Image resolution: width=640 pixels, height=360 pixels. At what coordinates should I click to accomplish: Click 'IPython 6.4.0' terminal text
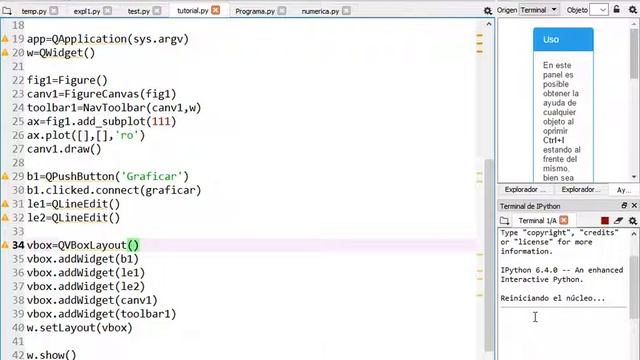(529, 270)
